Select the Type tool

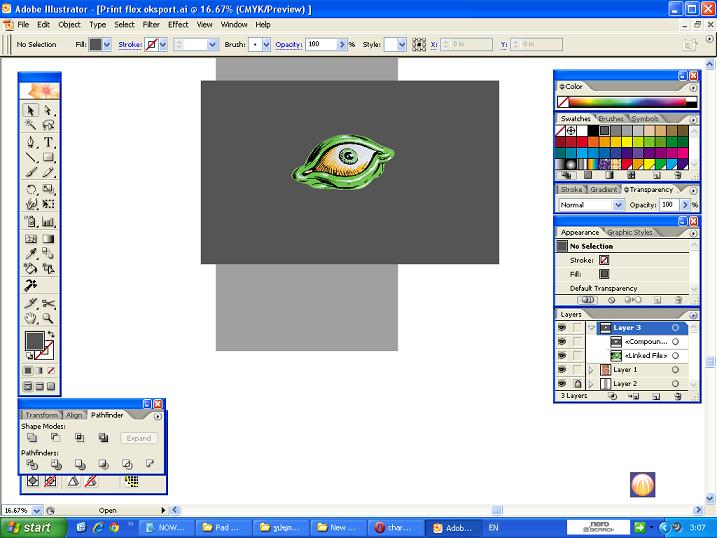tap(48, 142)
